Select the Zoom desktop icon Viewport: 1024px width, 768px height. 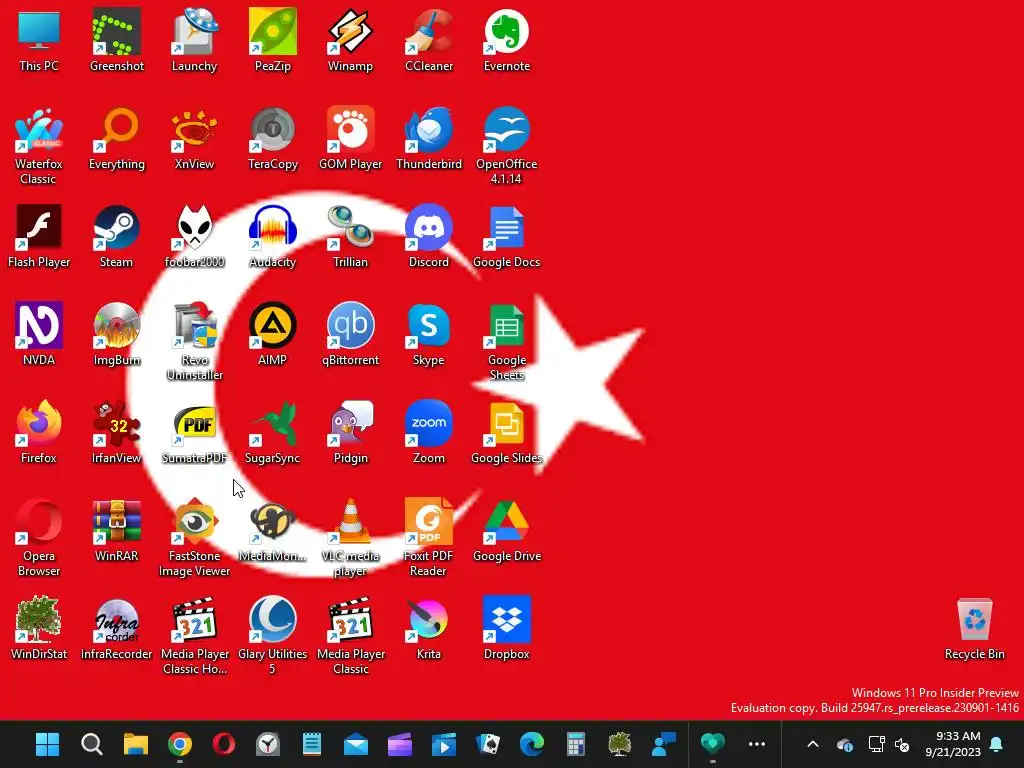pos(429,432)
